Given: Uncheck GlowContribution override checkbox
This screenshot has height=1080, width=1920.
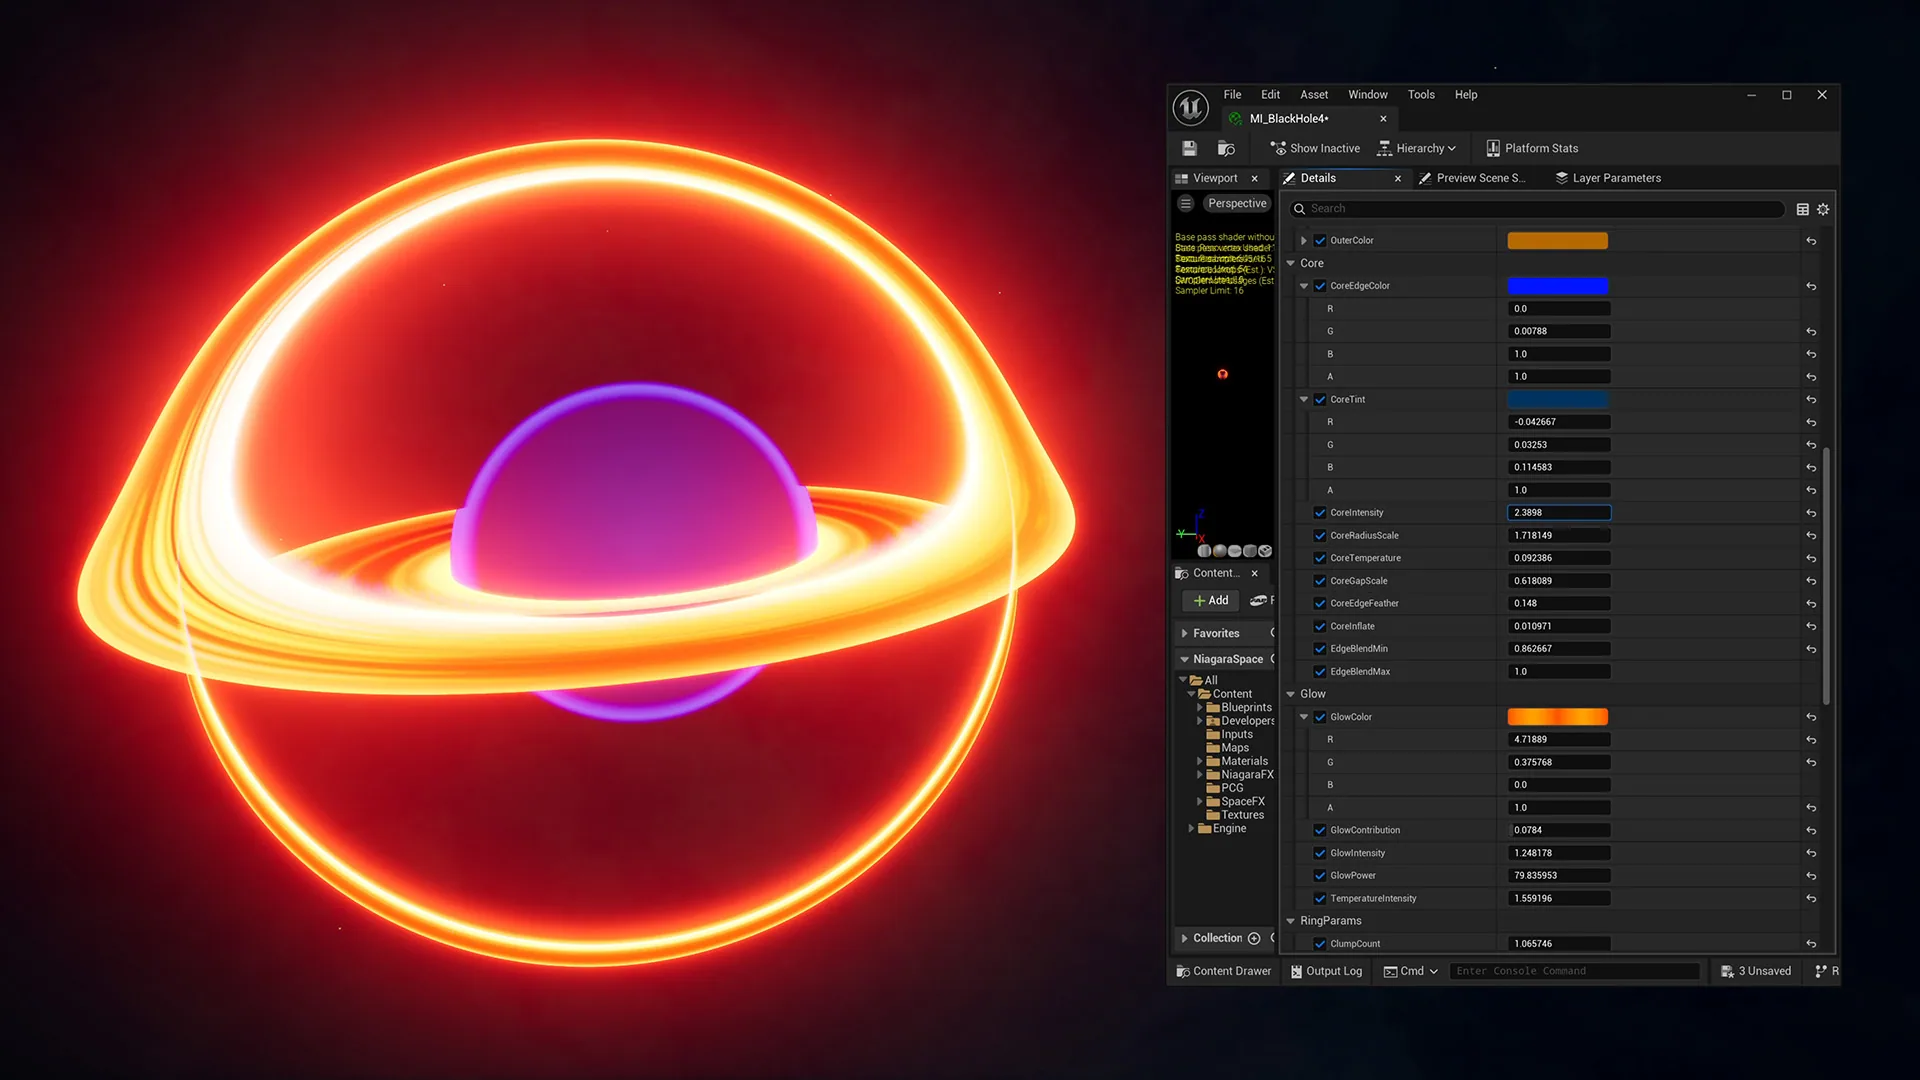Looking at the screenshot, I should [1320, 830].
